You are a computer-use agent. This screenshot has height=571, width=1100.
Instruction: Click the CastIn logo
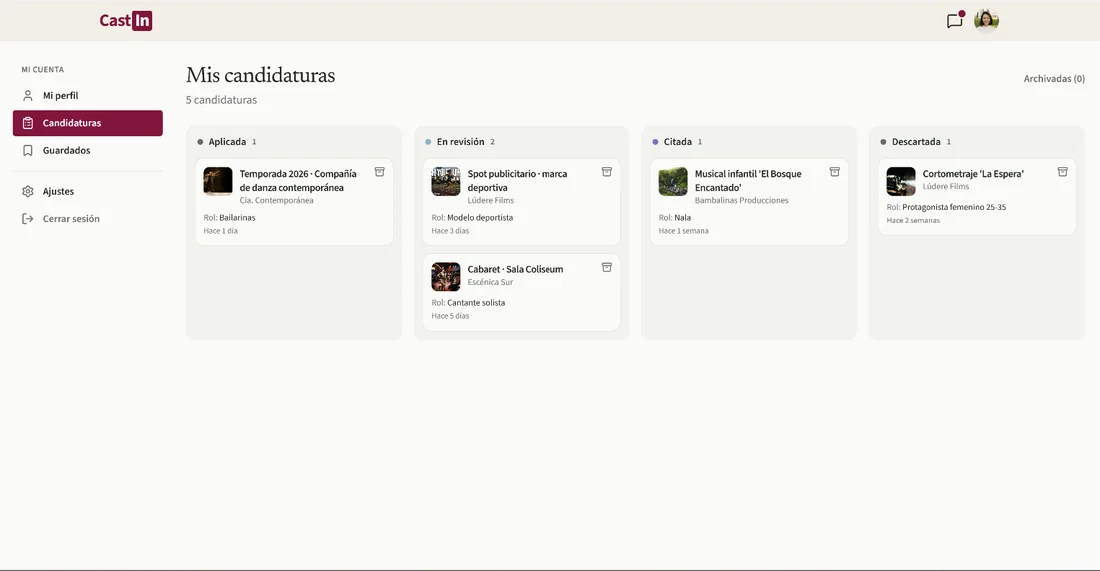pos(126,20)
